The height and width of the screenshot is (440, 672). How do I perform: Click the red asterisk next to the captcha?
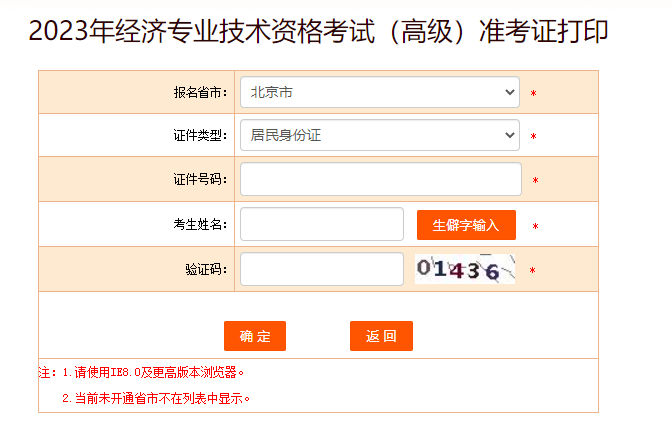click(x=533, y=271)
